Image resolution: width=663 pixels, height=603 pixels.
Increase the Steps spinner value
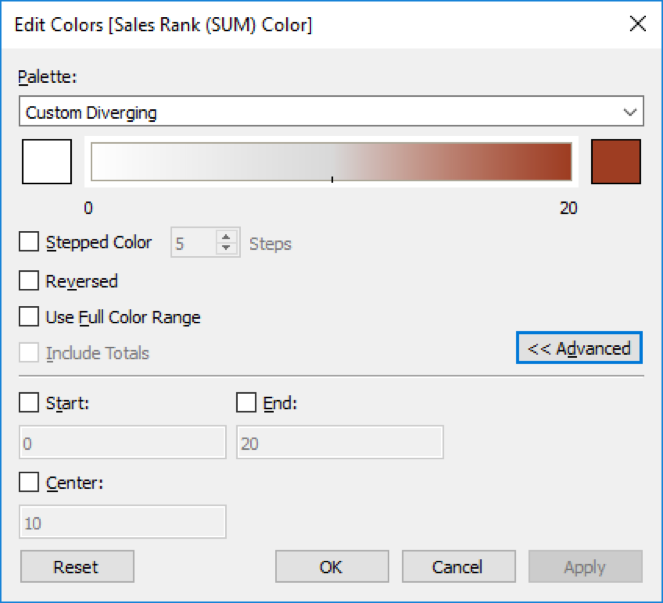point(227,237)
